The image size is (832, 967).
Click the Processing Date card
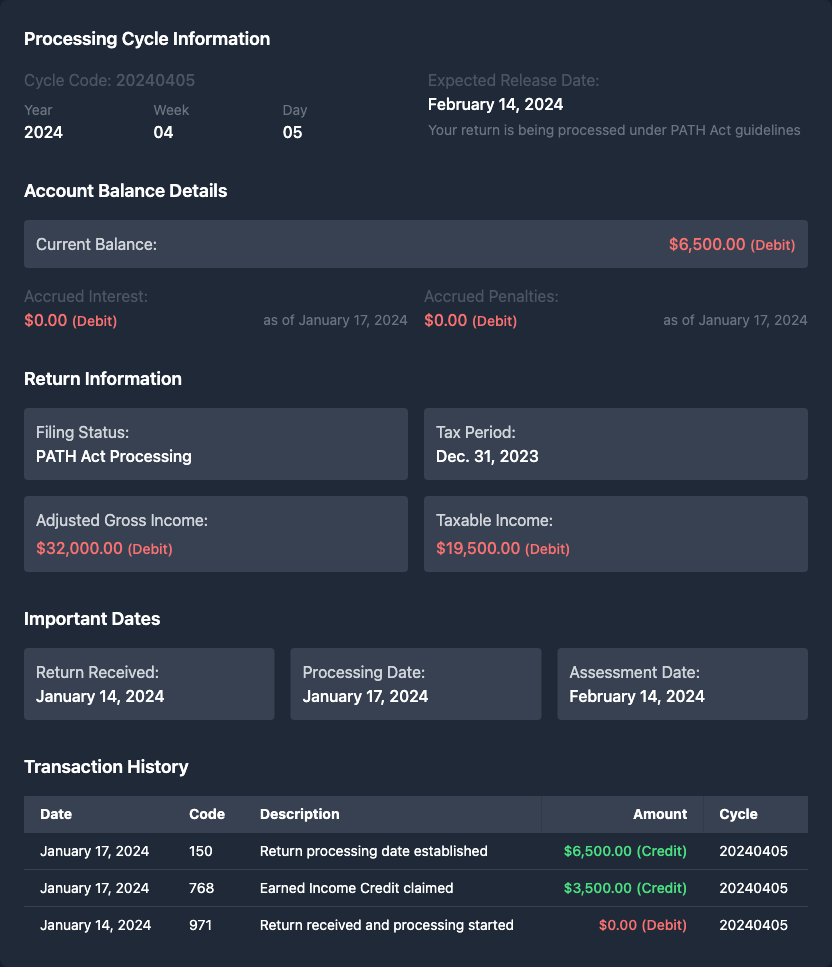tap(415, 684)
